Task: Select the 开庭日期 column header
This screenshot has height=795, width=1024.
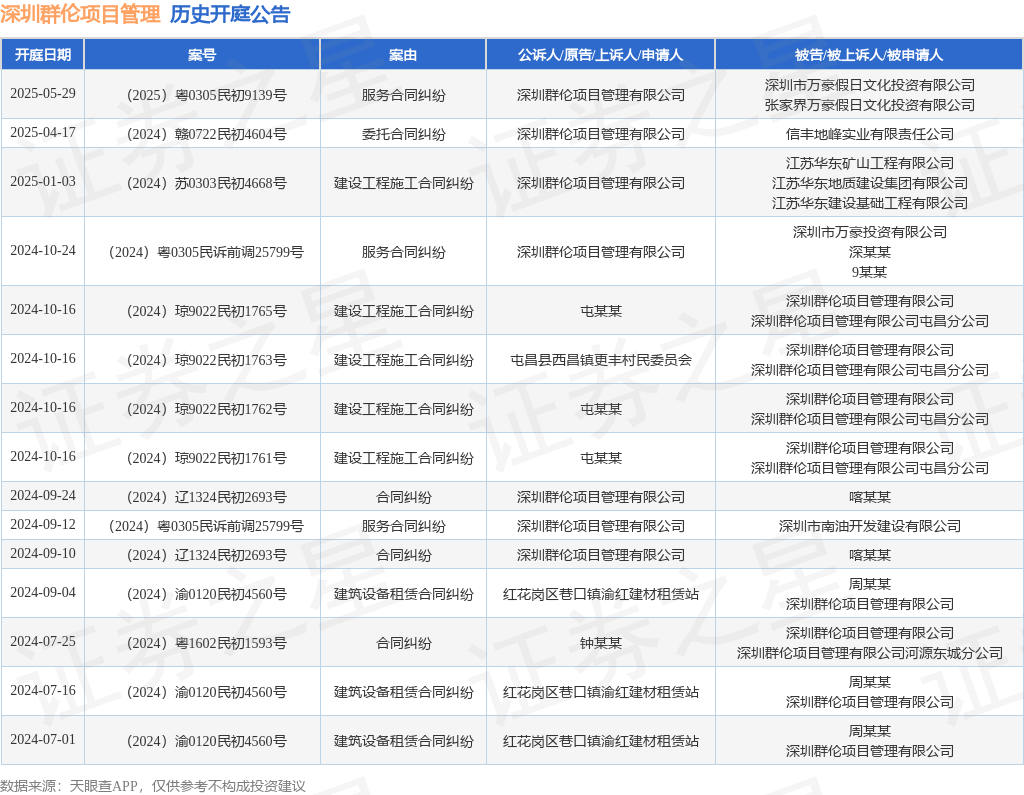Action: [x=43, y=54]
